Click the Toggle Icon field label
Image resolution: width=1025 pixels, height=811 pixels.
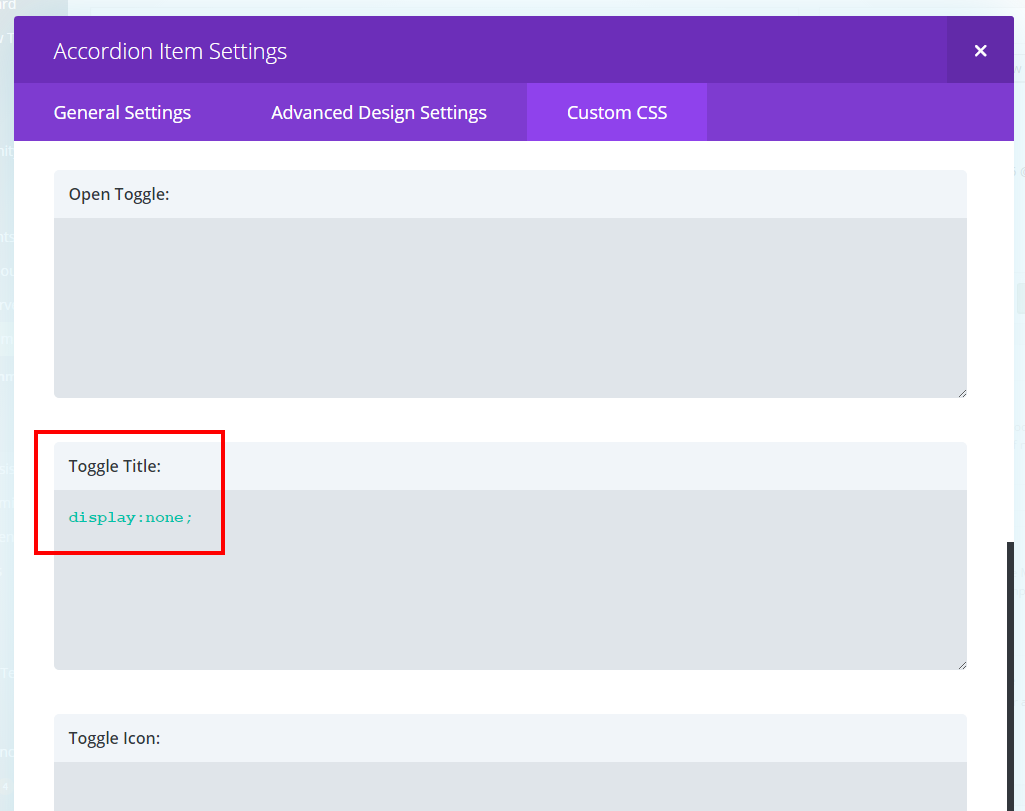click(x=115, y=738)
